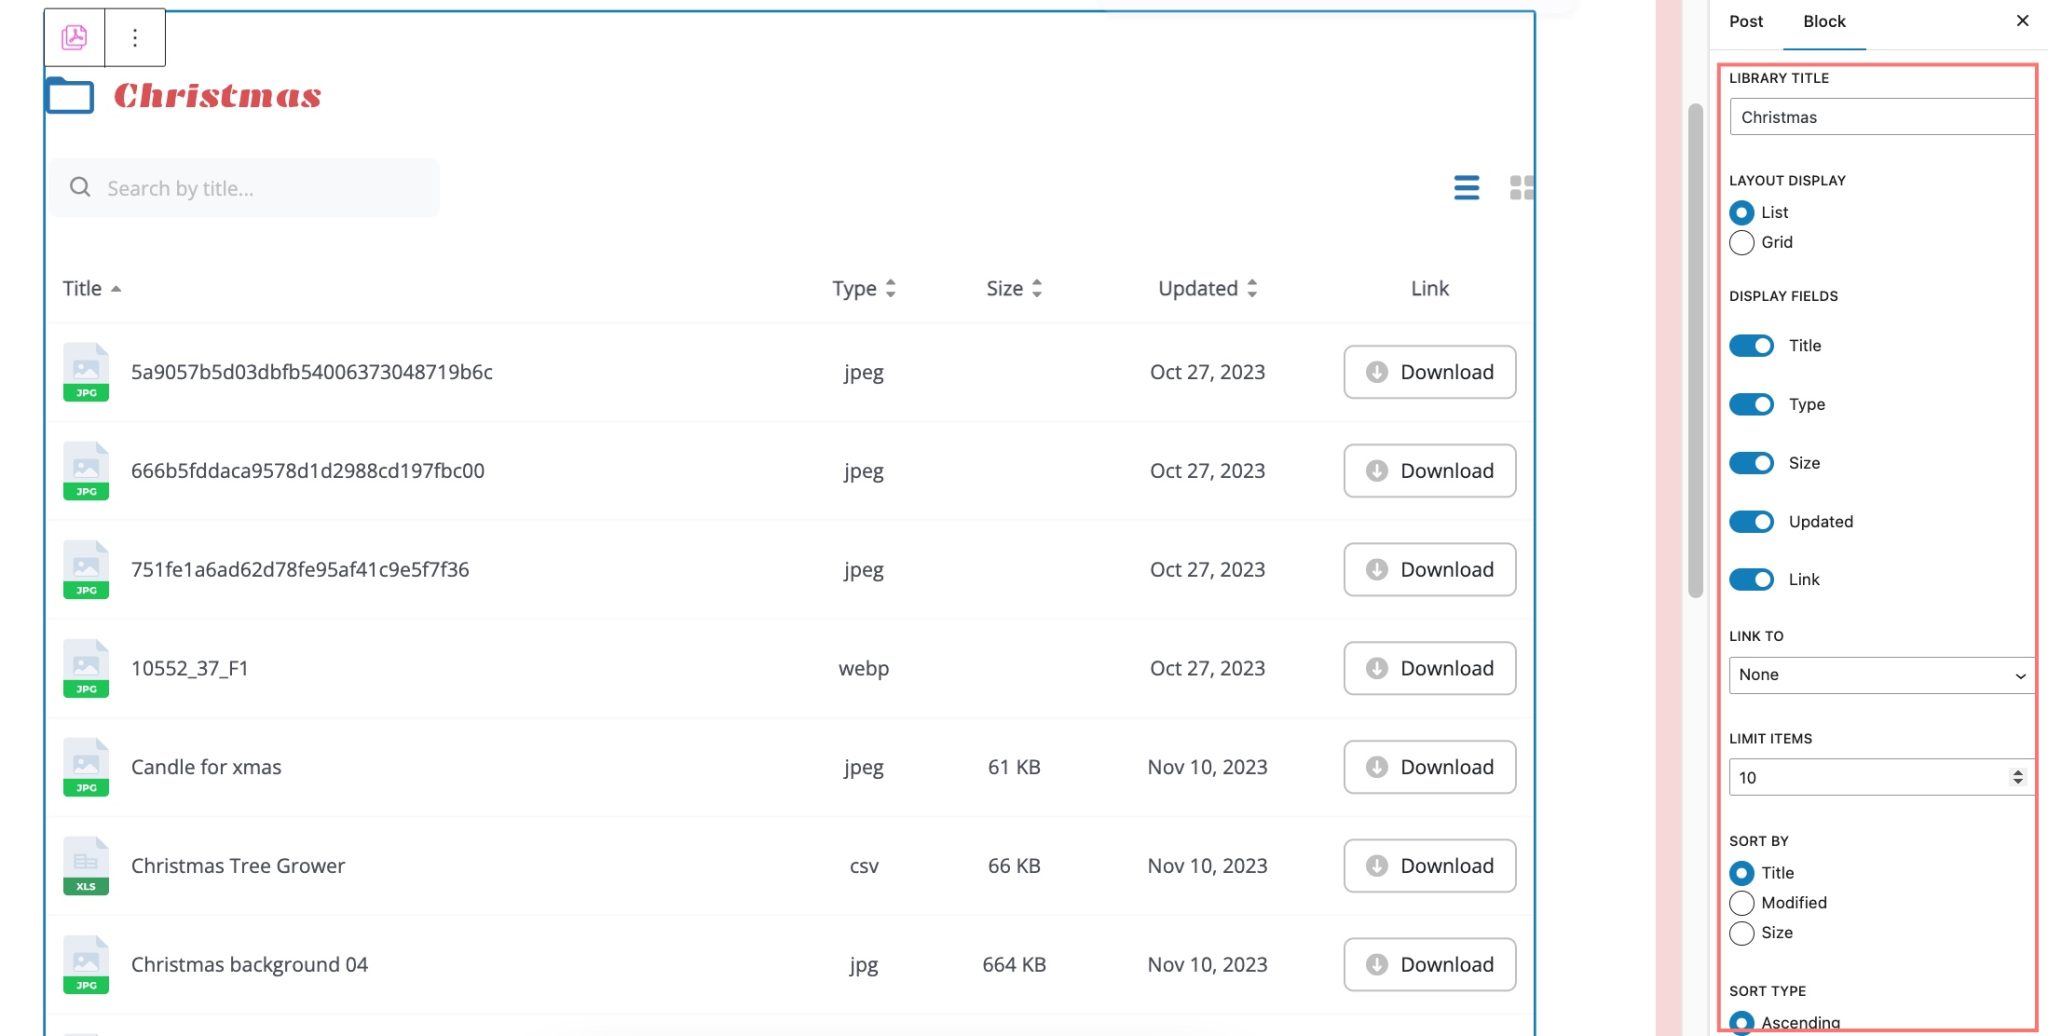The height and width of the screenshot is (1036, 2048).
Task: Click the Type column sort chevrons
Action: tap(893, 288)
